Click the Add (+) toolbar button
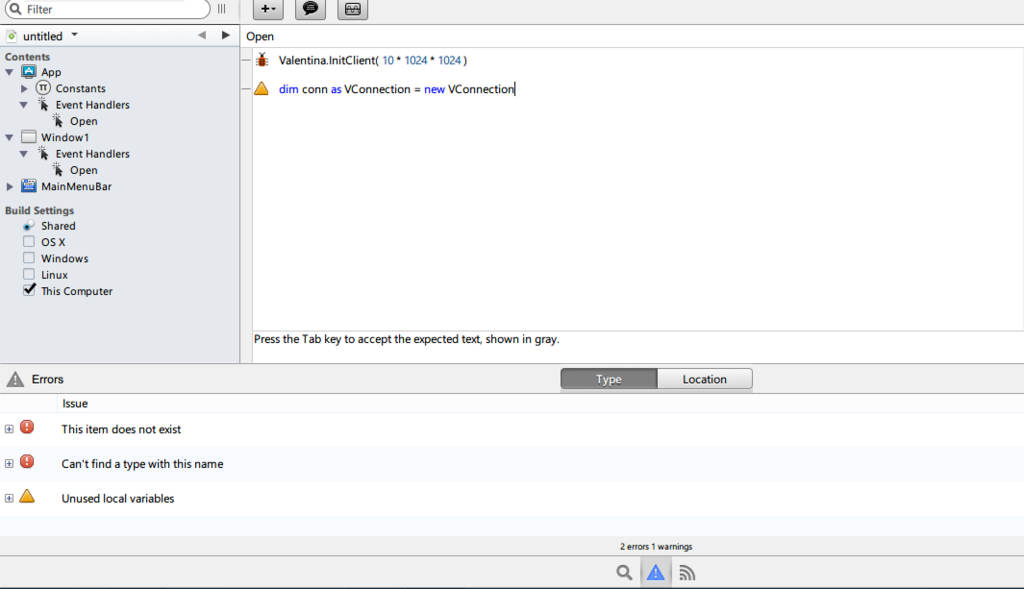This screenshot has width=1024, height=589. [268, 9]
